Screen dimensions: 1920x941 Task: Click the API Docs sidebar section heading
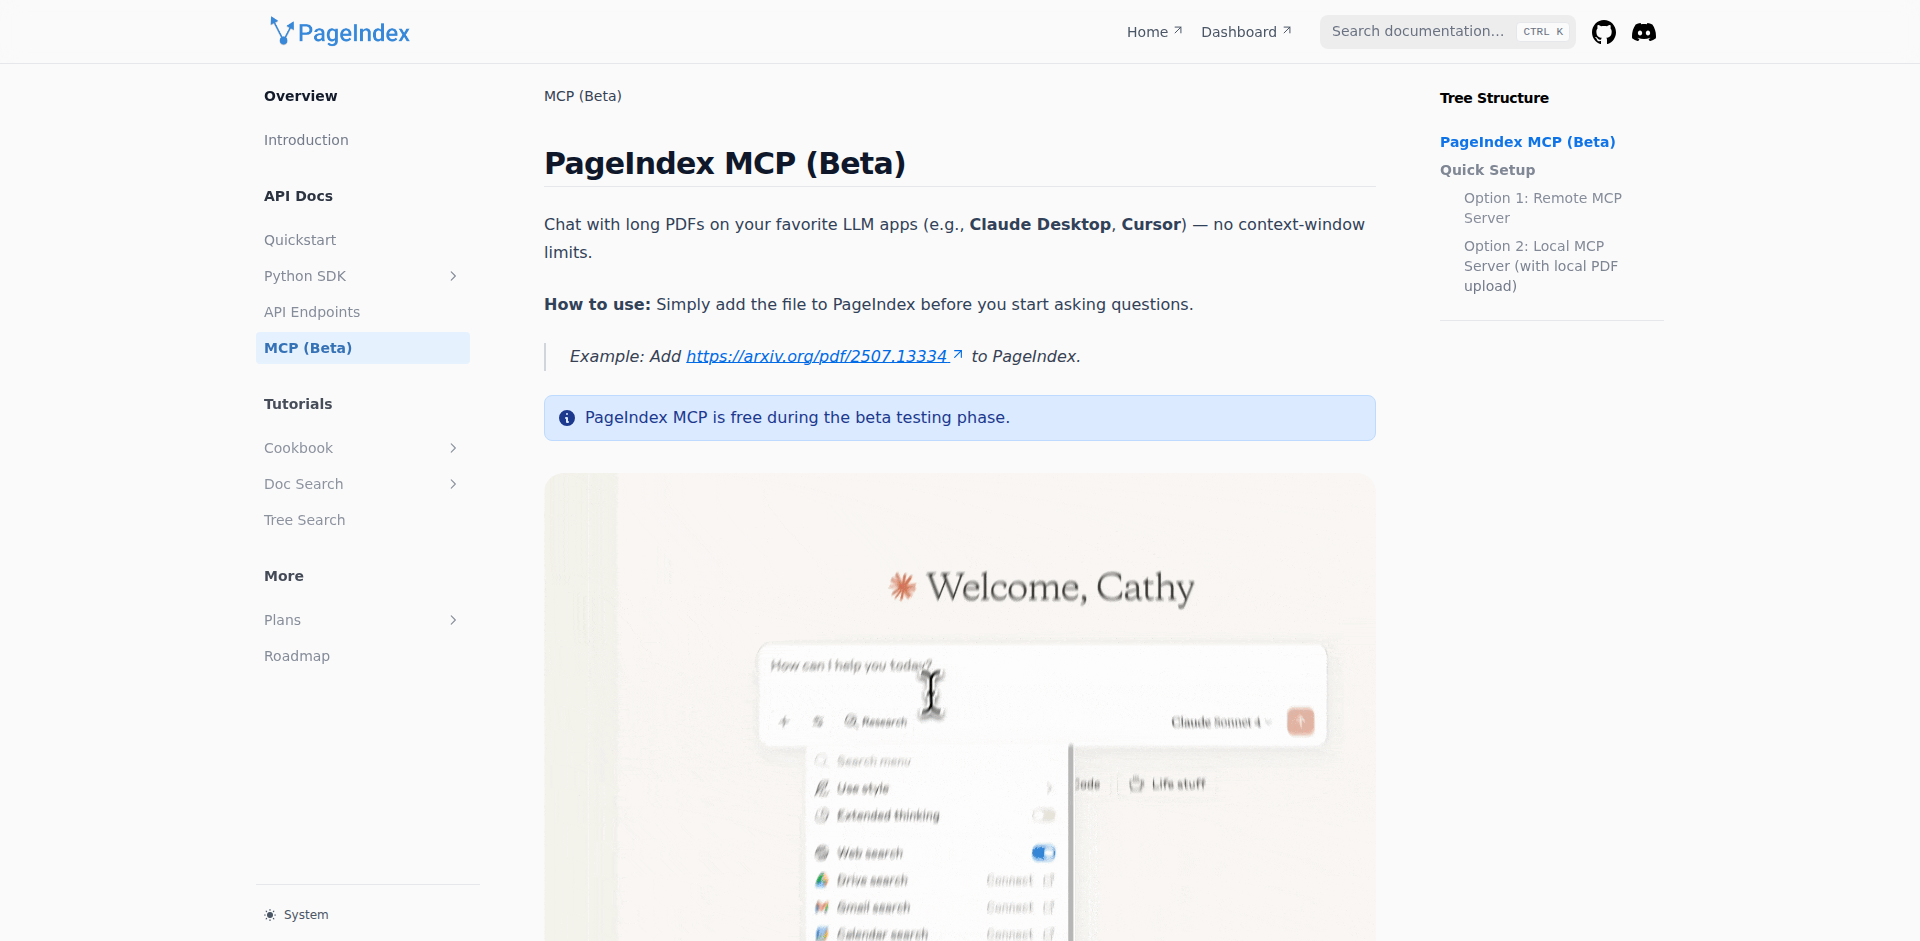point(298,196)
